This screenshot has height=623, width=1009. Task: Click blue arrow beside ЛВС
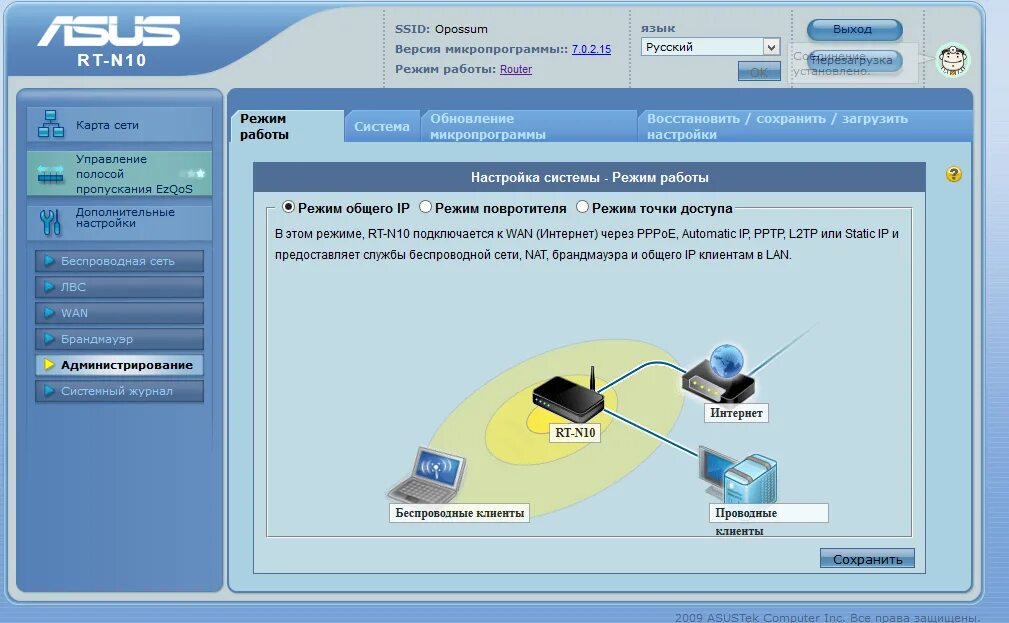pos(49,286)
